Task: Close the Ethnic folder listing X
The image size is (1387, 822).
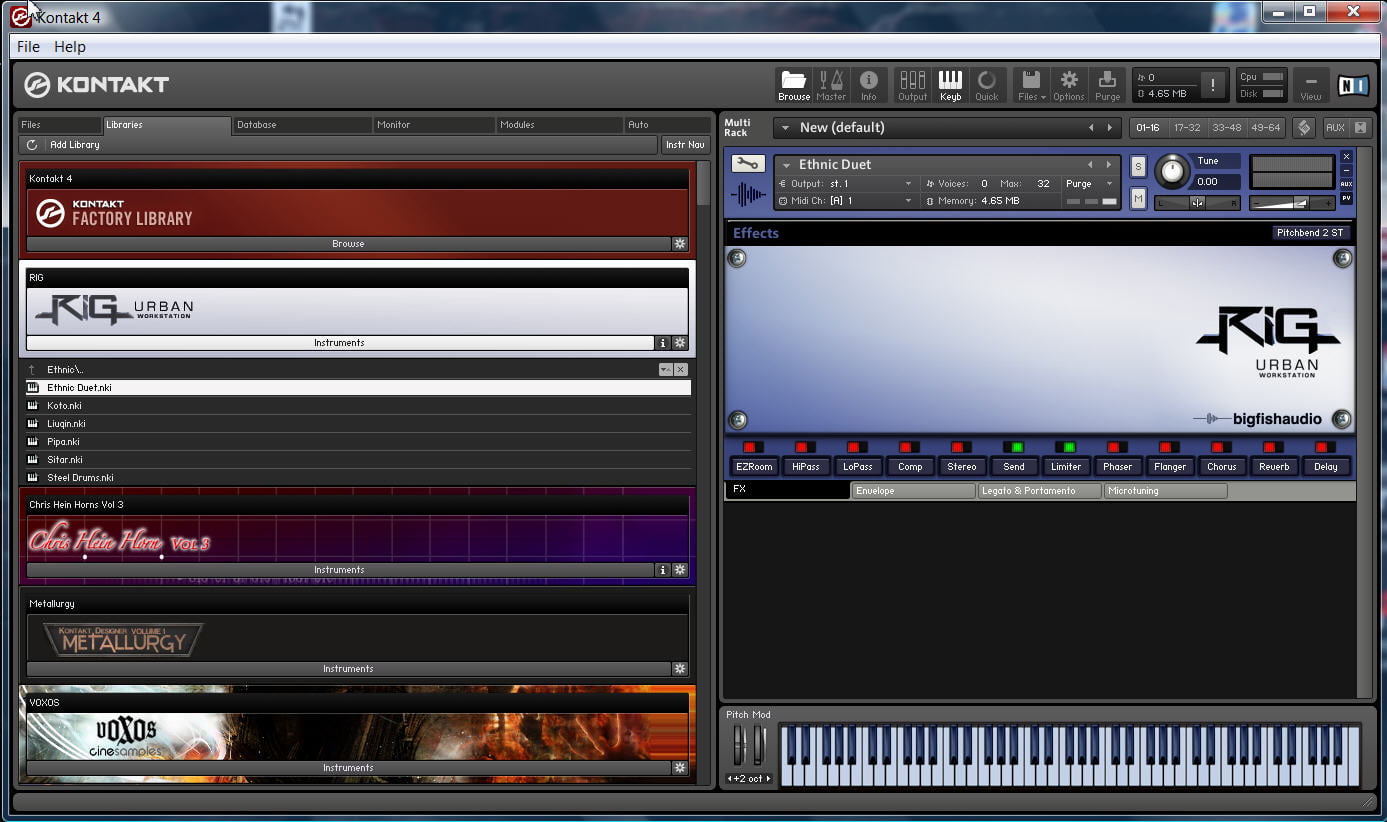Action: click(681, 370)
